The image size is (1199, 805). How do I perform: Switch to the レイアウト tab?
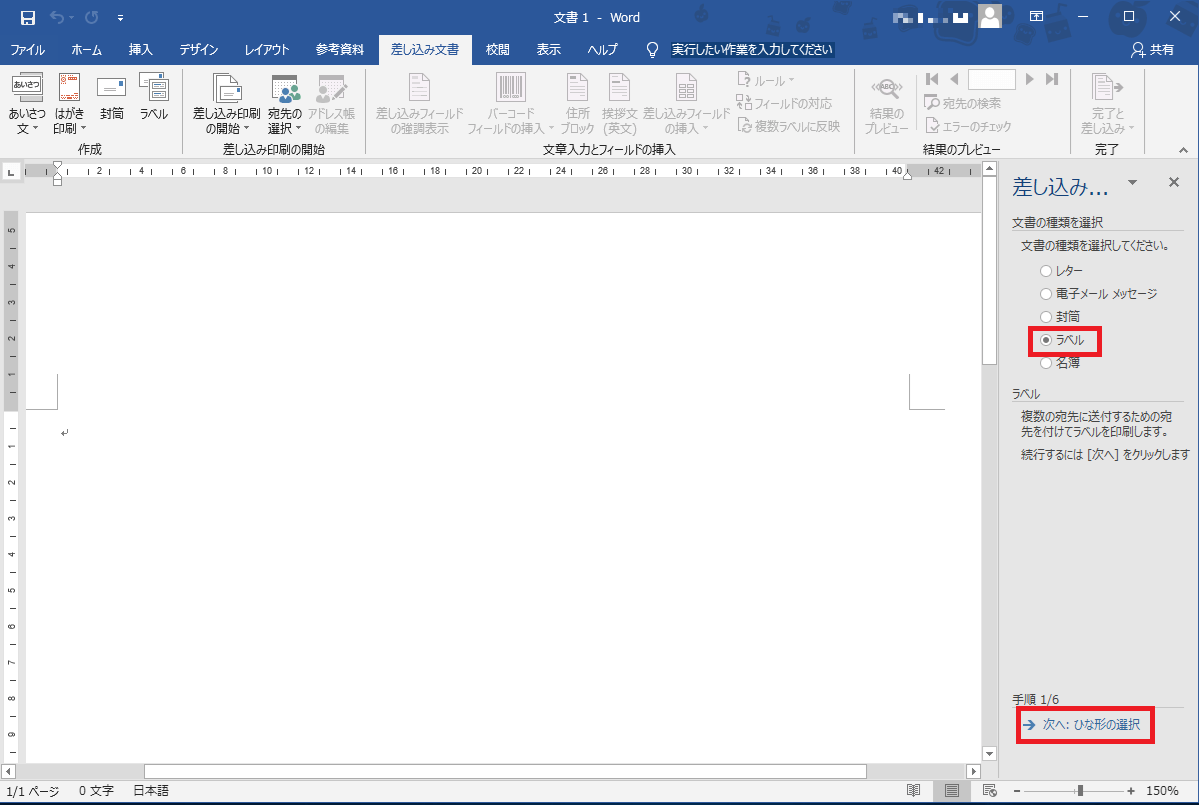(x=267, y=49)
